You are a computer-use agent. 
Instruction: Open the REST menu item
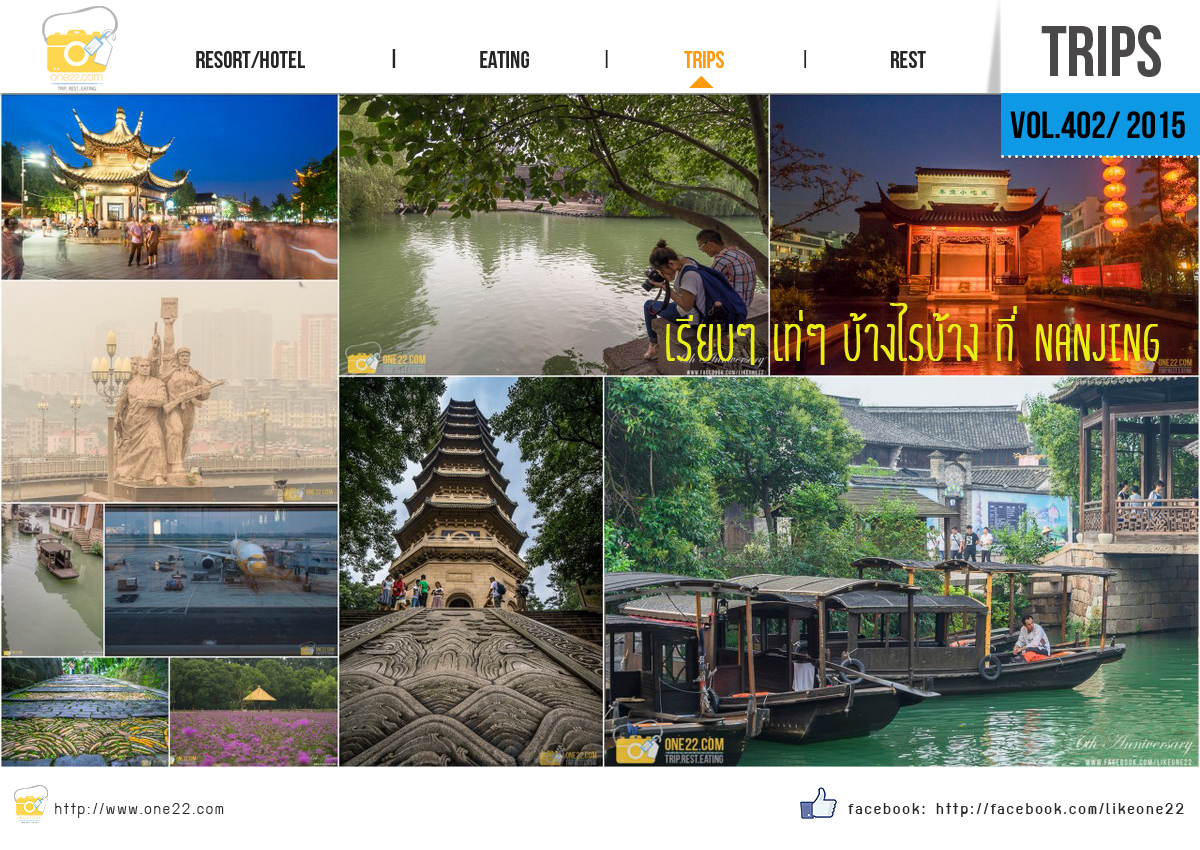coord(907,60)
